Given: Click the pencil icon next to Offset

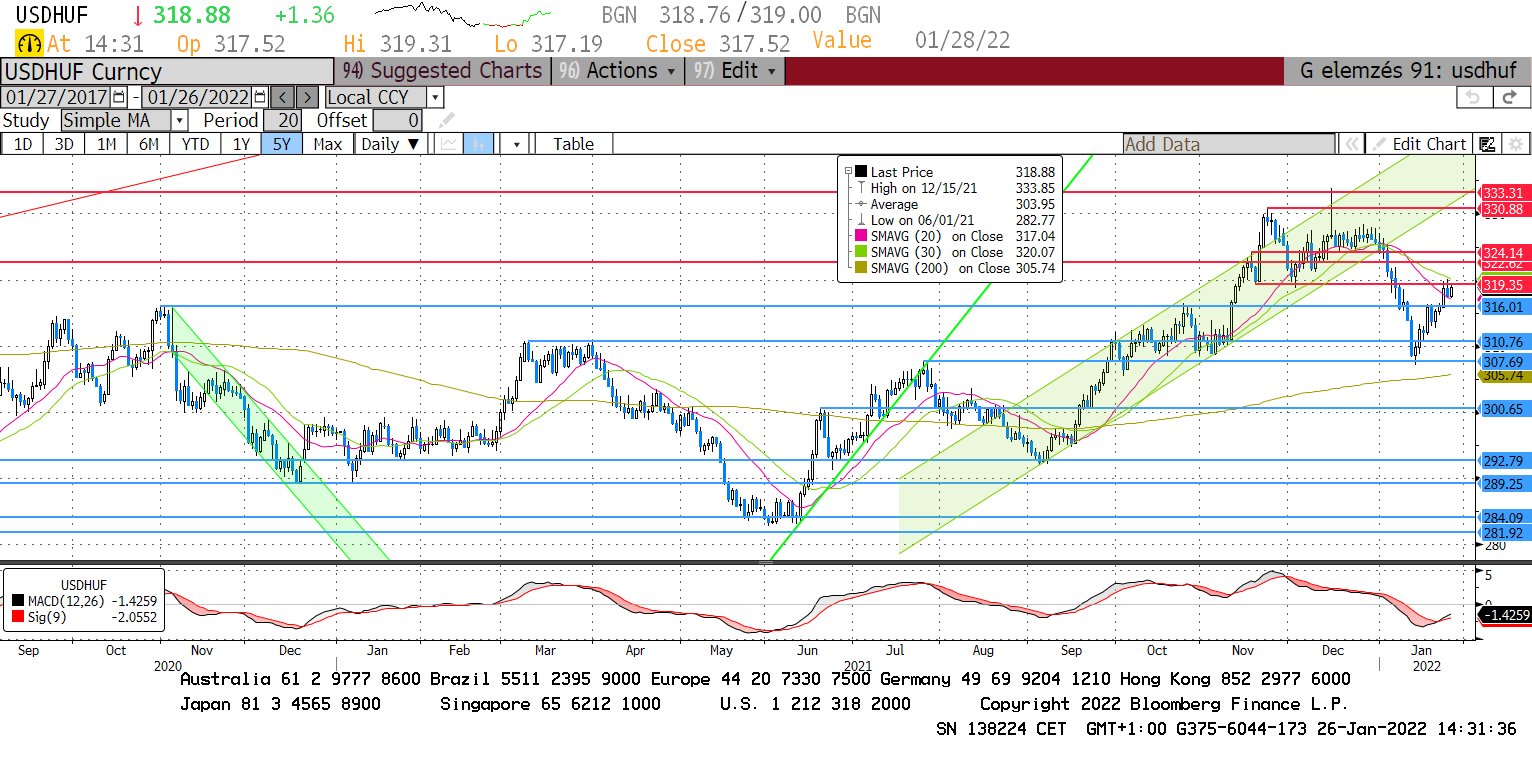Looking at the screenshot, I should [x=446, y=120].
